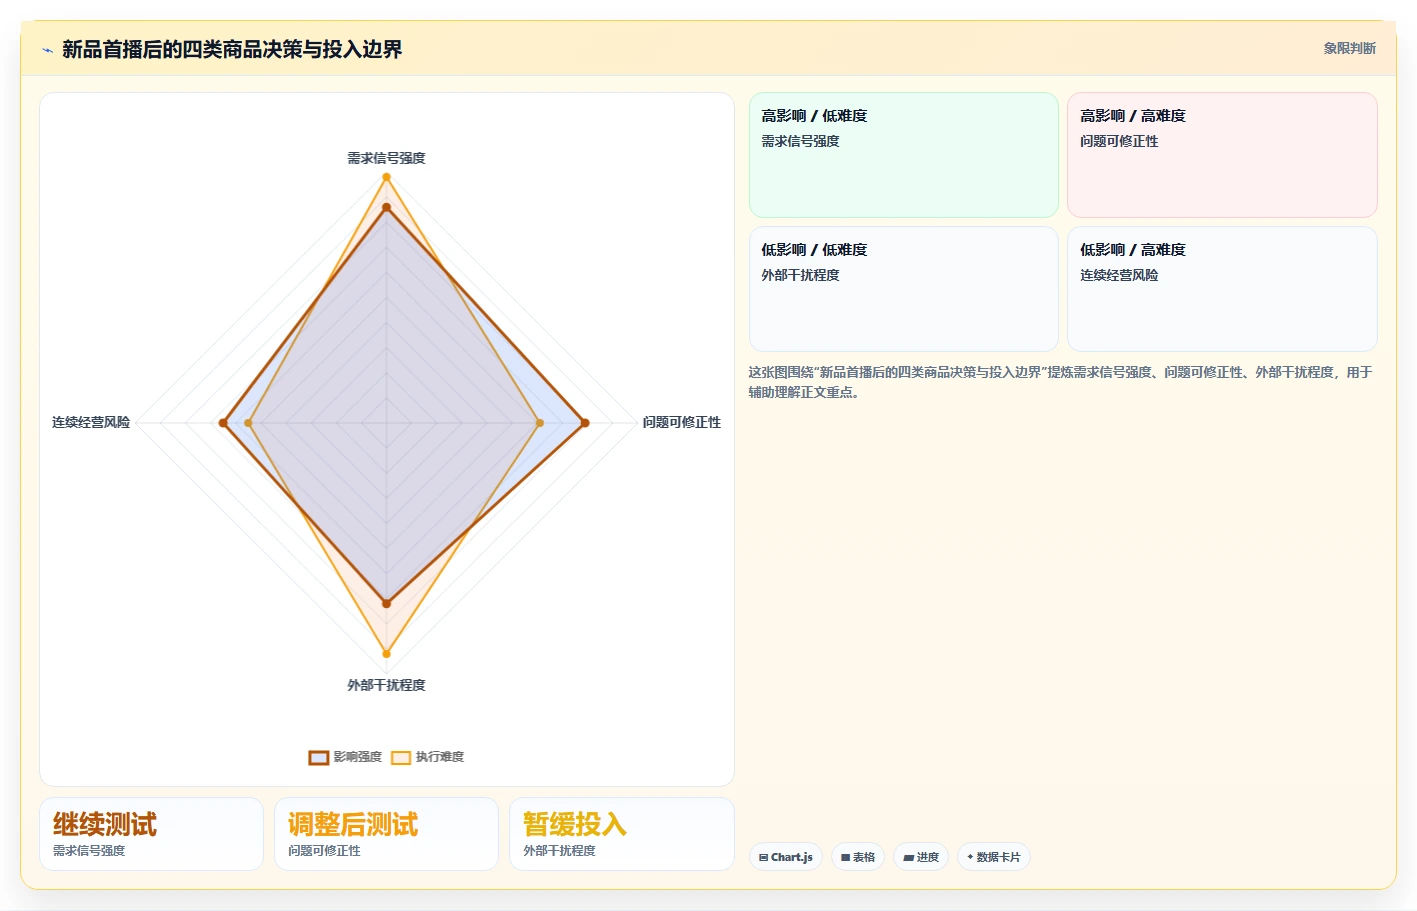Screen dimensions: 1417x911
Task: Click 问题可修正性 subtitle under 调整后测试
Action: click(324, 851)
